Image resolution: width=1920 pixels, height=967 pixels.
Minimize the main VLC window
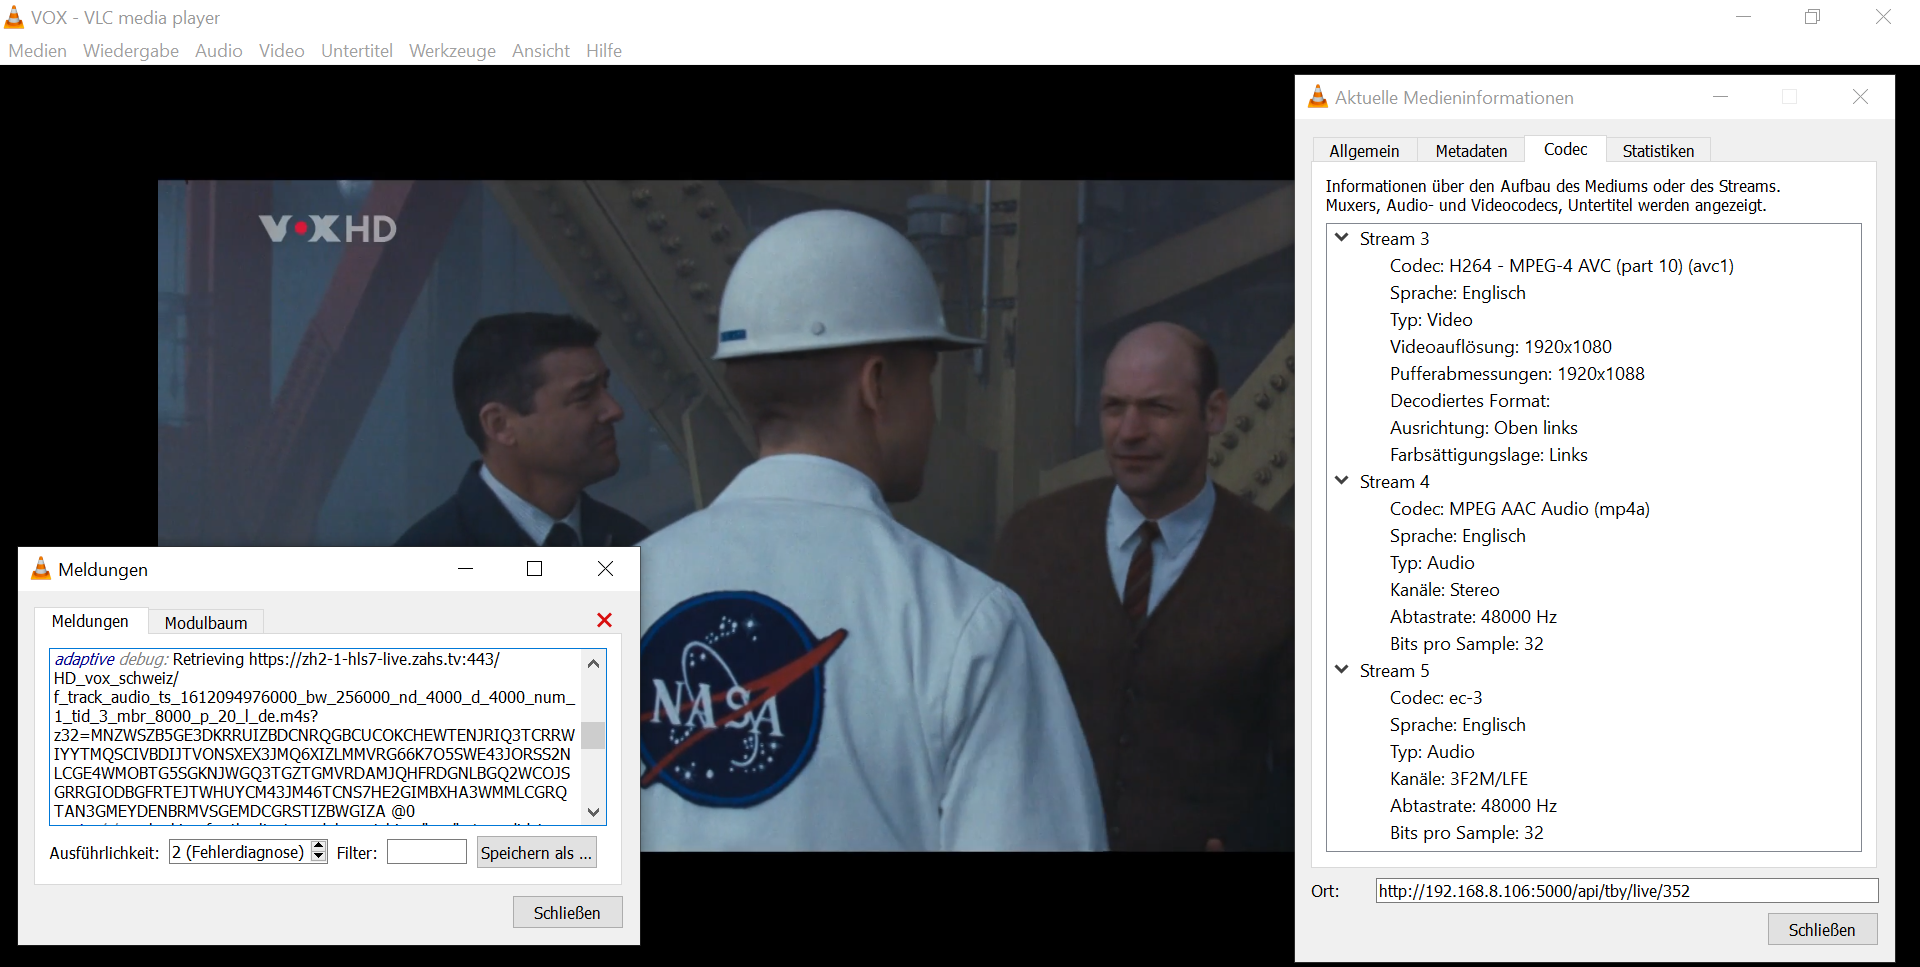point(1743,17)
